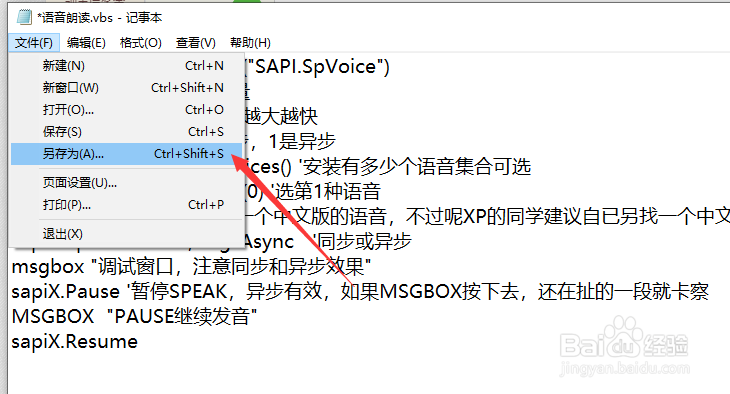Image resolution: width=730 pixels, height=394 pixels.
Task: Select 保存(S) menu entry
Action: click(127, 132)
